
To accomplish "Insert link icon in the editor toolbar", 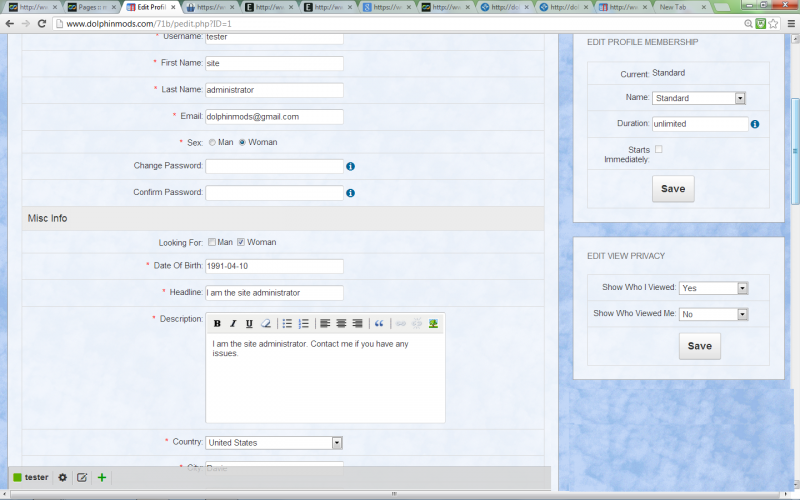I will (x=401, y=323).
